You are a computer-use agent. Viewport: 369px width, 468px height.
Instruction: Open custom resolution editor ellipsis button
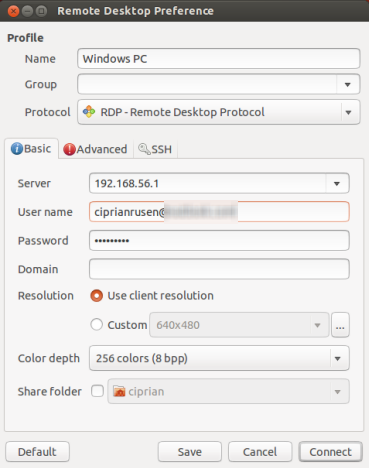click(340, 325)
